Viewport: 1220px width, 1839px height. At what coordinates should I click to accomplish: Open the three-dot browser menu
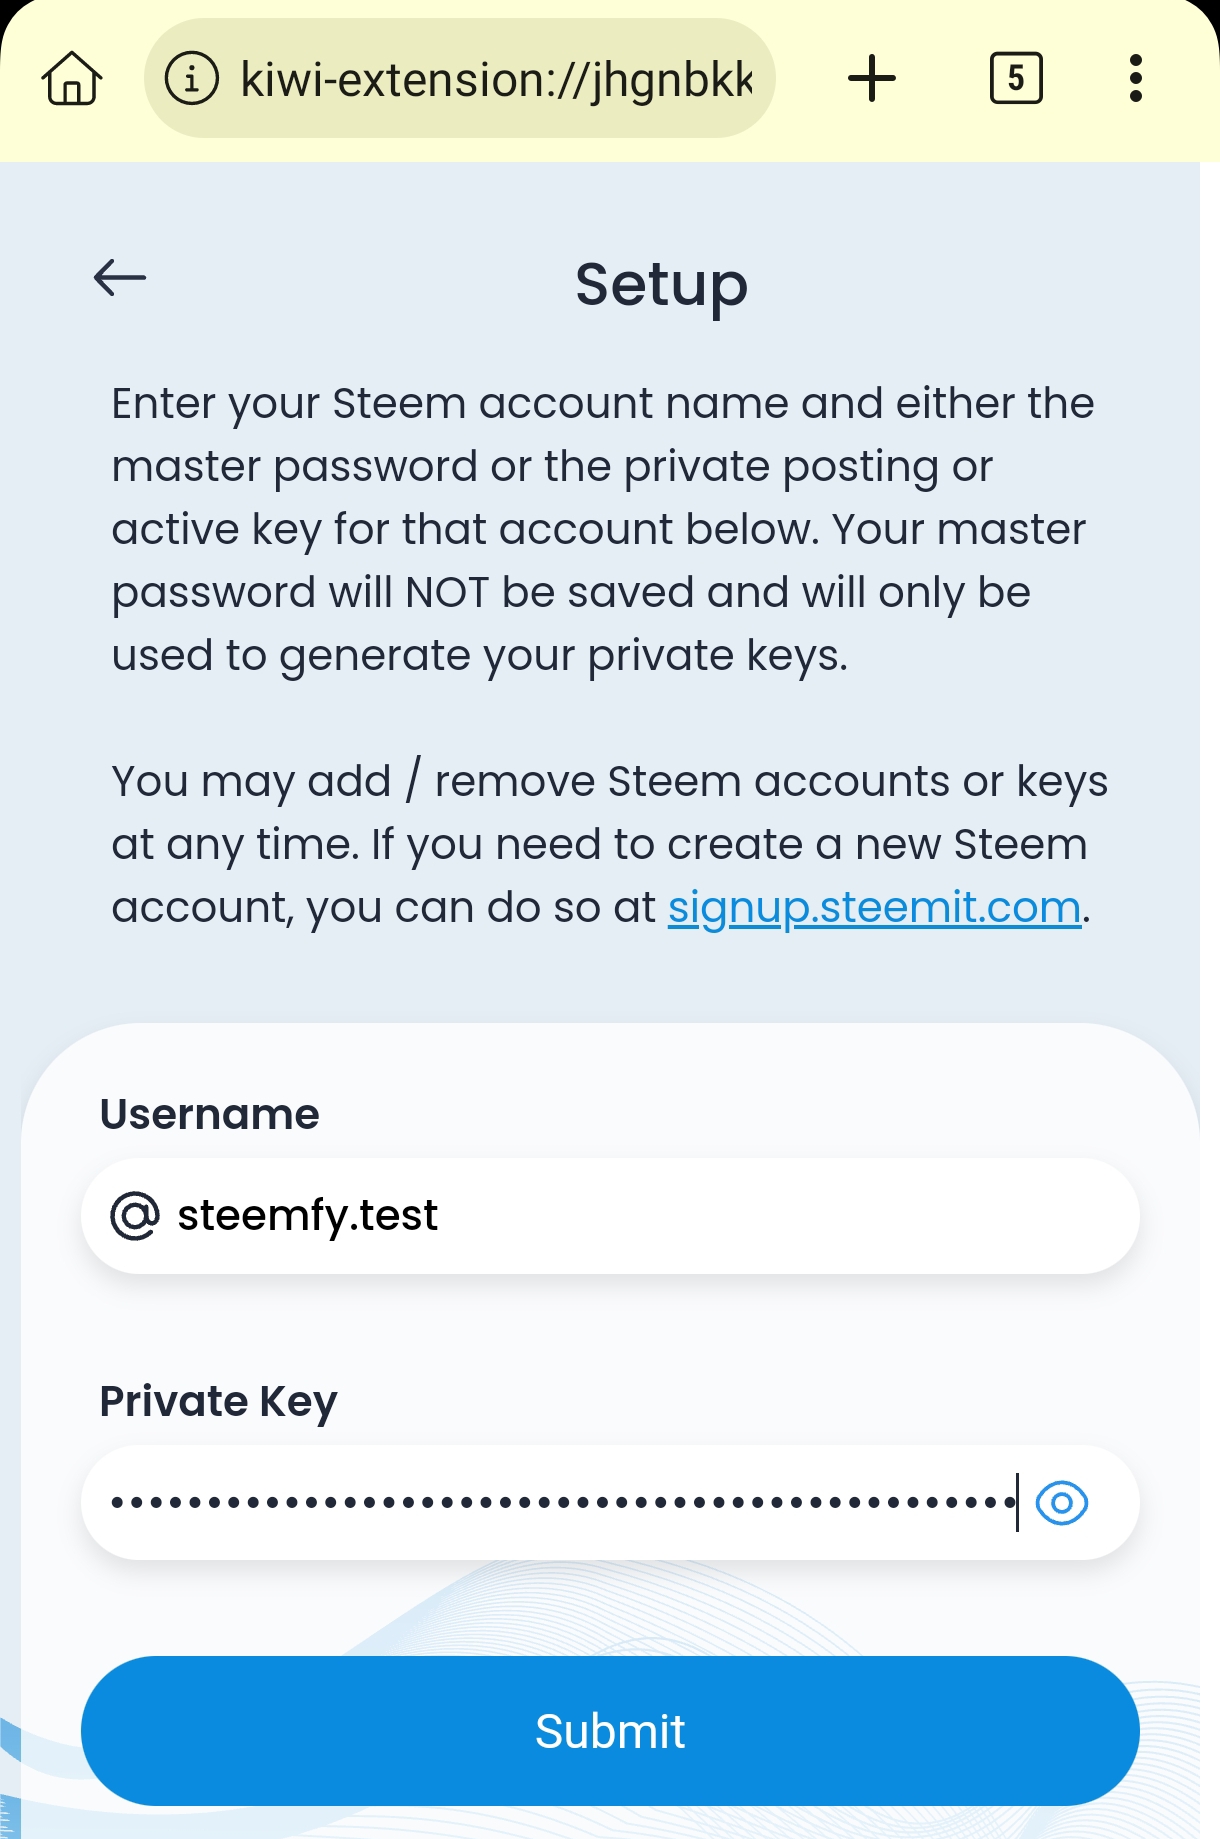click(x=1135, y=78)
